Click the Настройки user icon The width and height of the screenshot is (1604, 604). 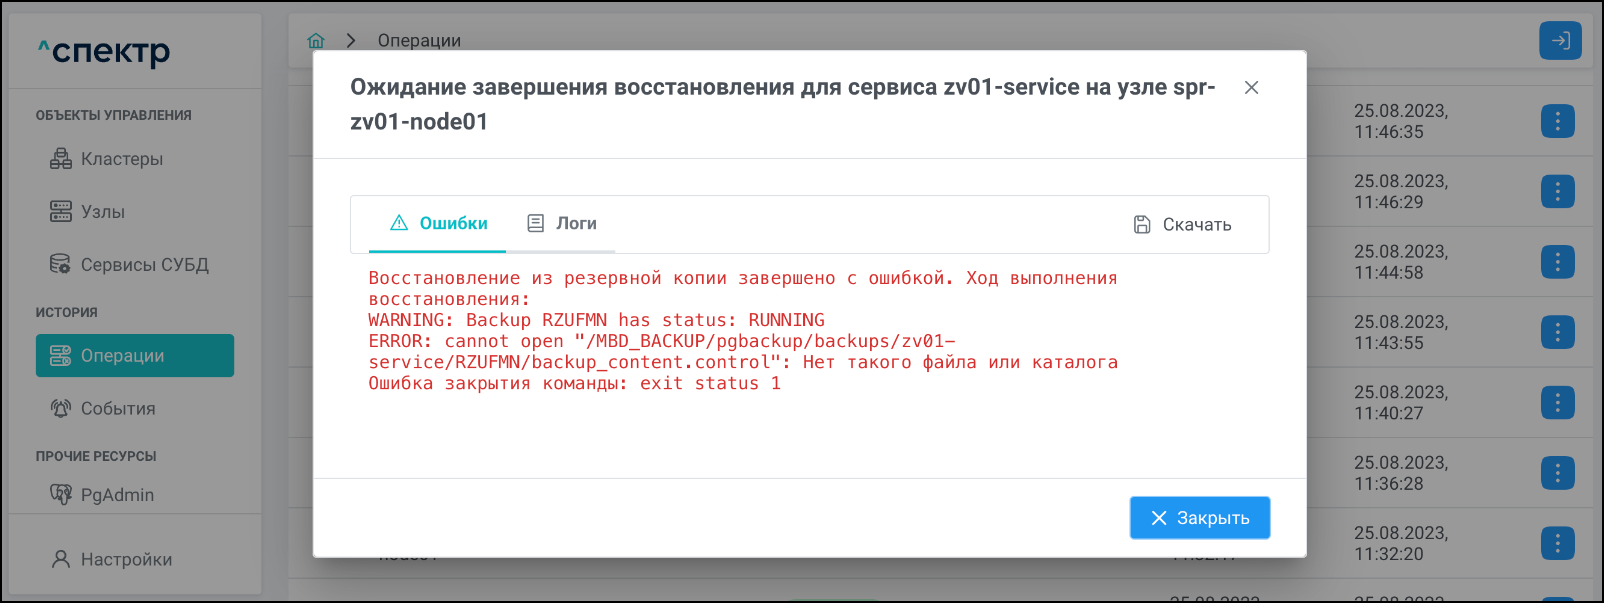61,559
